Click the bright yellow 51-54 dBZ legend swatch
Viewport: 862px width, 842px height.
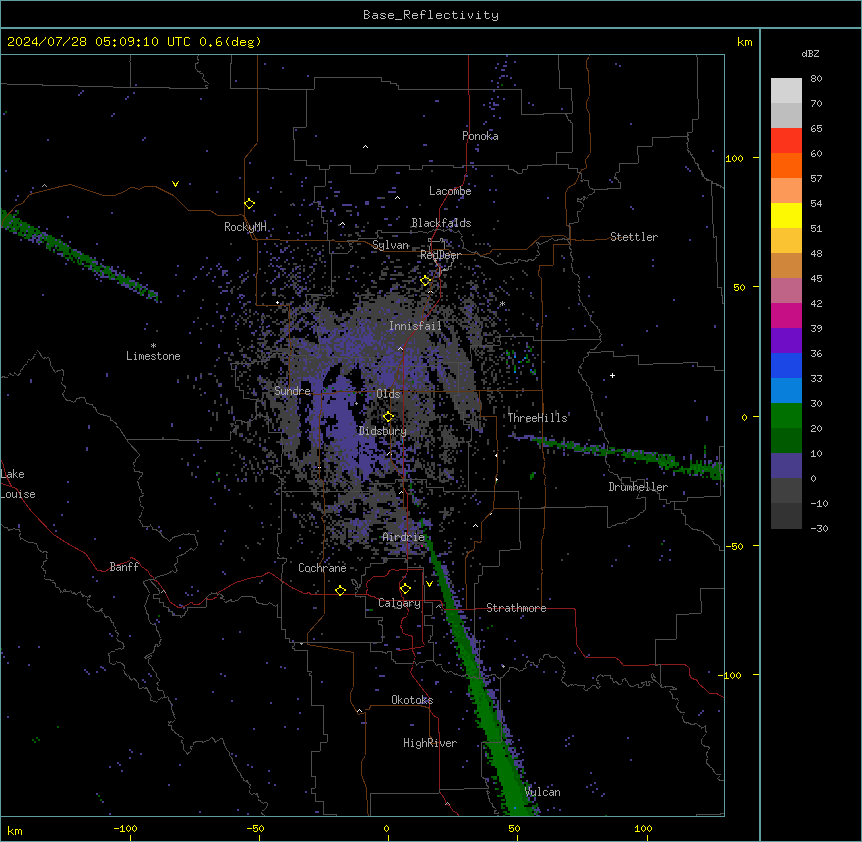pos(786,215)
